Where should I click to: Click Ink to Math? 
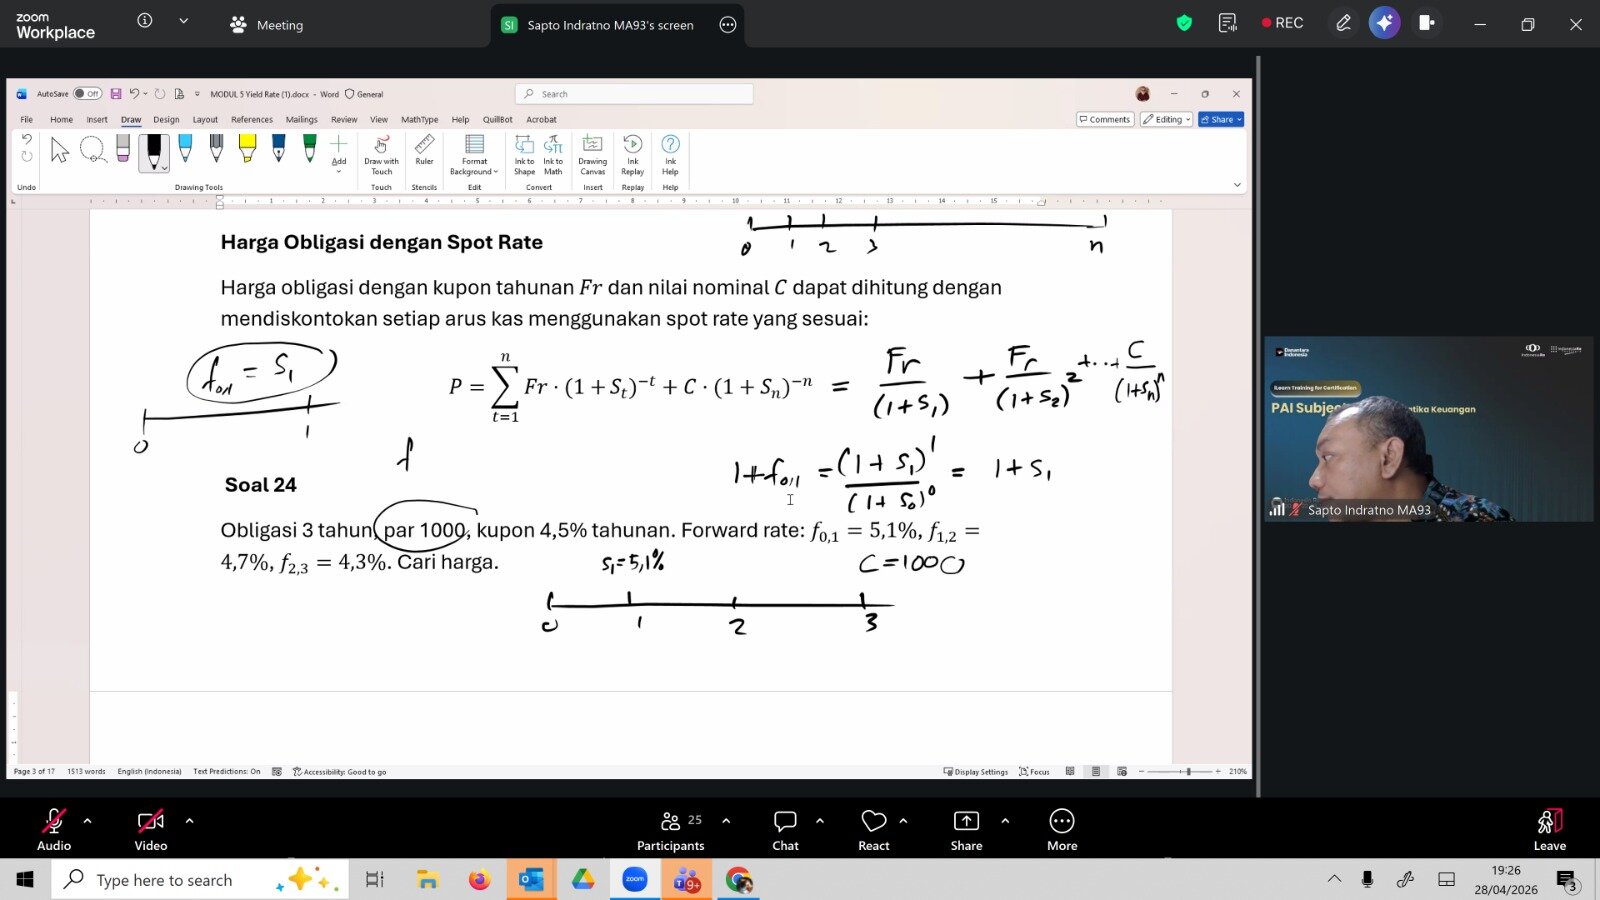[x=553, y=155]
